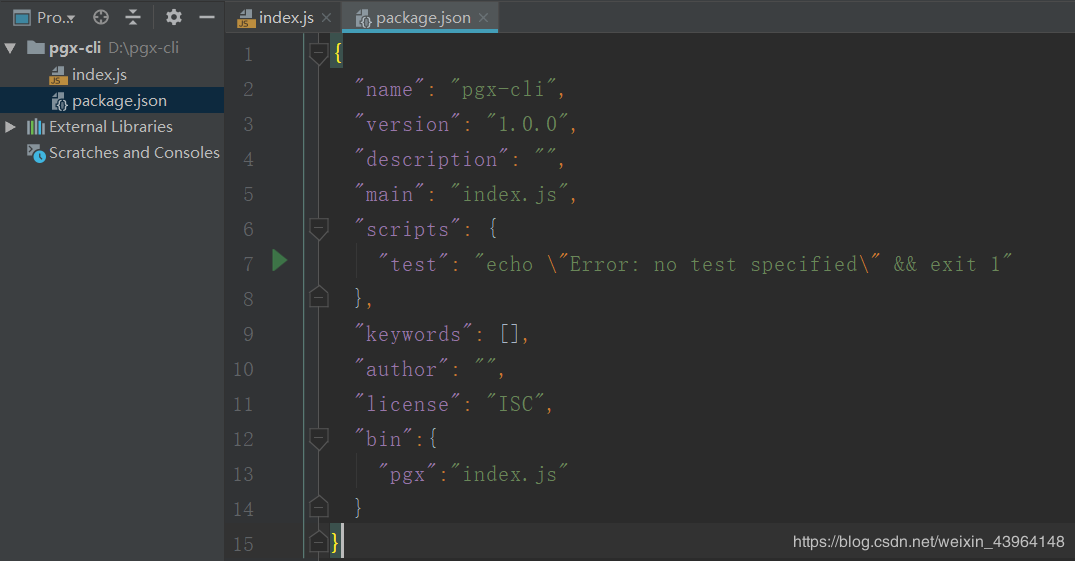Click the Collapse All icon

click(133, 17)
